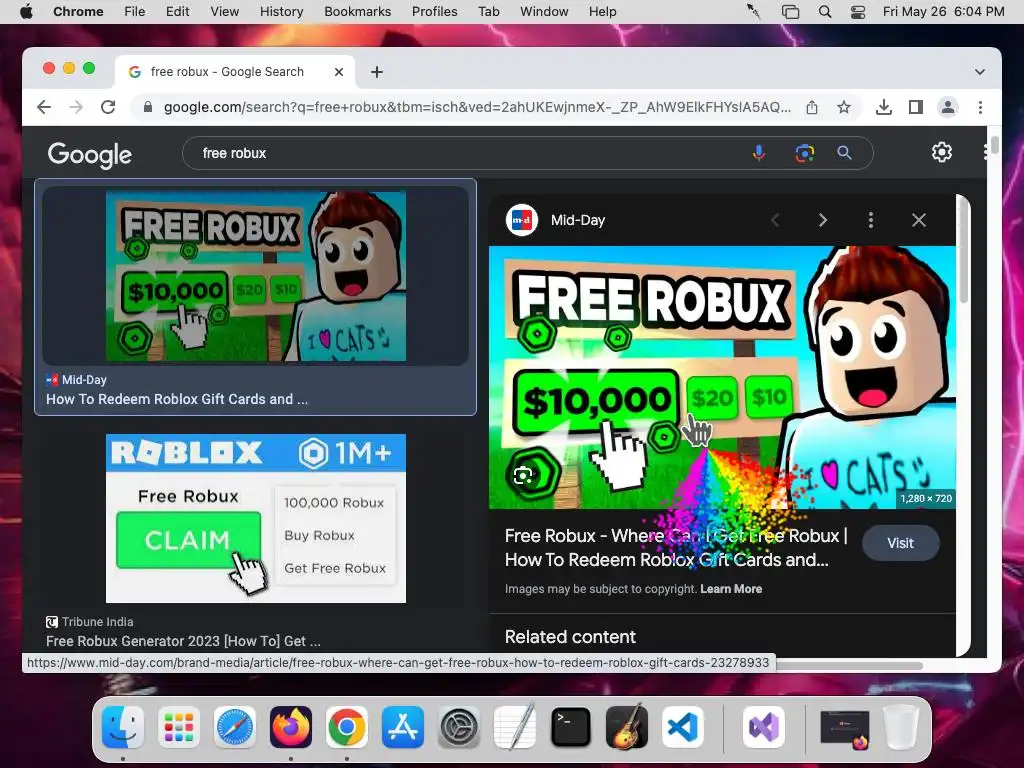Open the History menu
Screen dimensions: 1024x768
281,12
